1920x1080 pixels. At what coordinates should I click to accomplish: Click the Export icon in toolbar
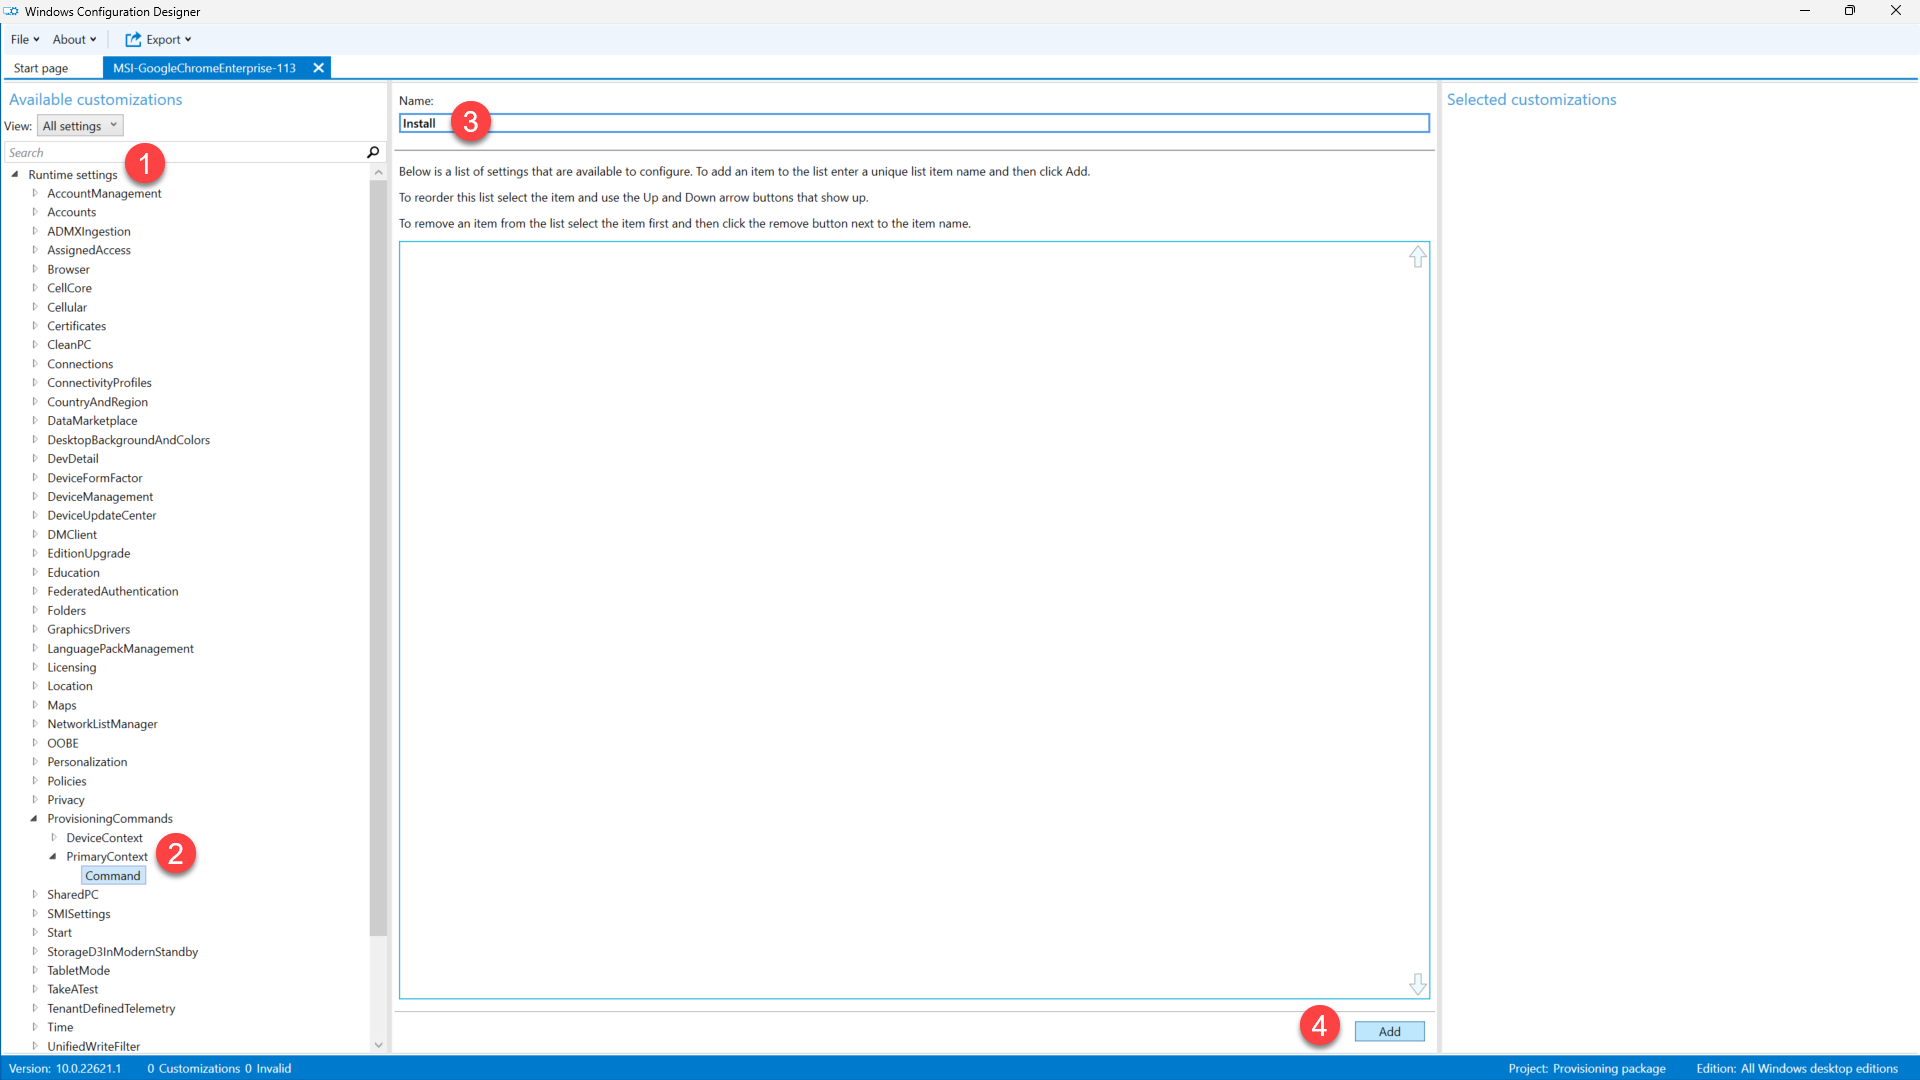point(133,40)
